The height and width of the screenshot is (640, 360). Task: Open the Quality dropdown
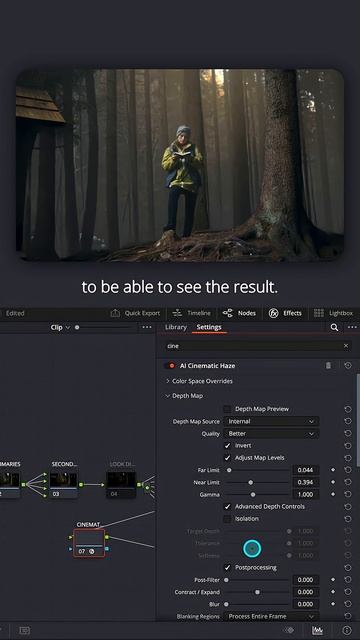pyautogui.click(x=271, y=433)
